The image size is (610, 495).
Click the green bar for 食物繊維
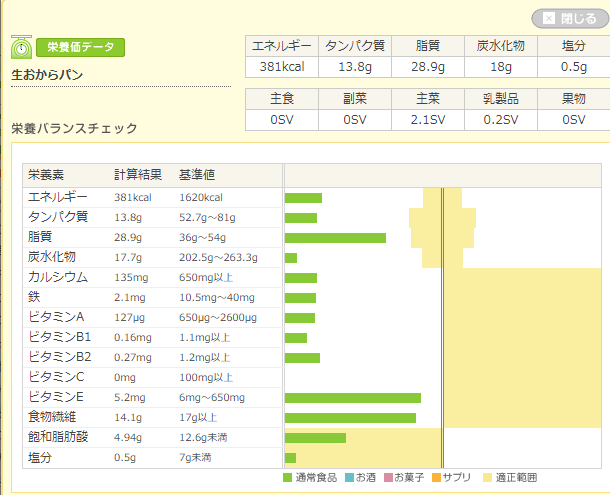click(350, 418)
